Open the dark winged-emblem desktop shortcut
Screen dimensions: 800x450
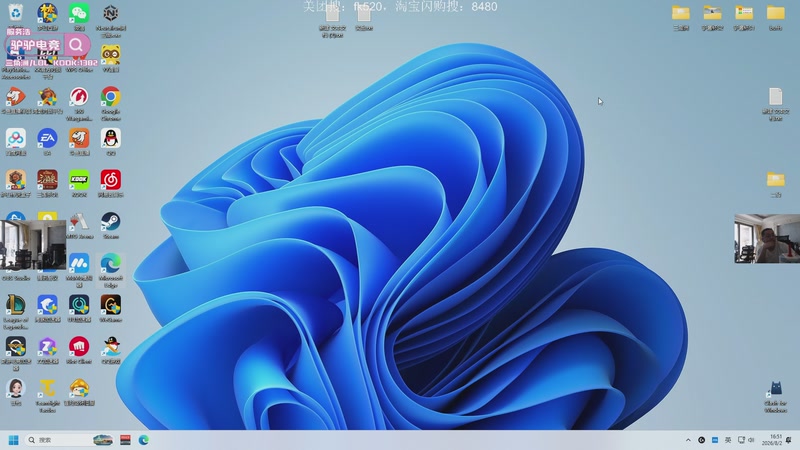click(16, 346)
